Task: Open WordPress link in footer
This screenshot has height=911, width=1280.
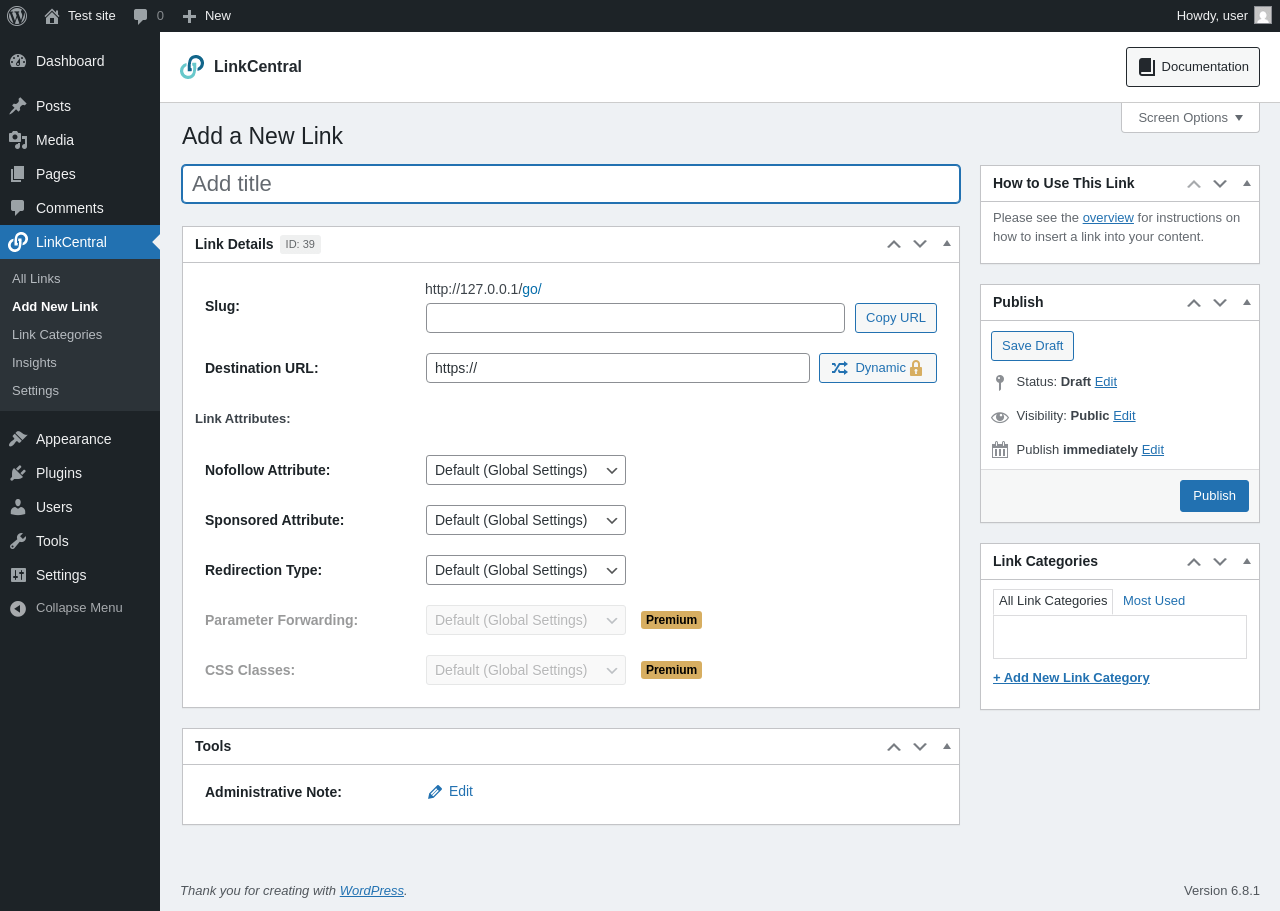Action: pos(372,890)
